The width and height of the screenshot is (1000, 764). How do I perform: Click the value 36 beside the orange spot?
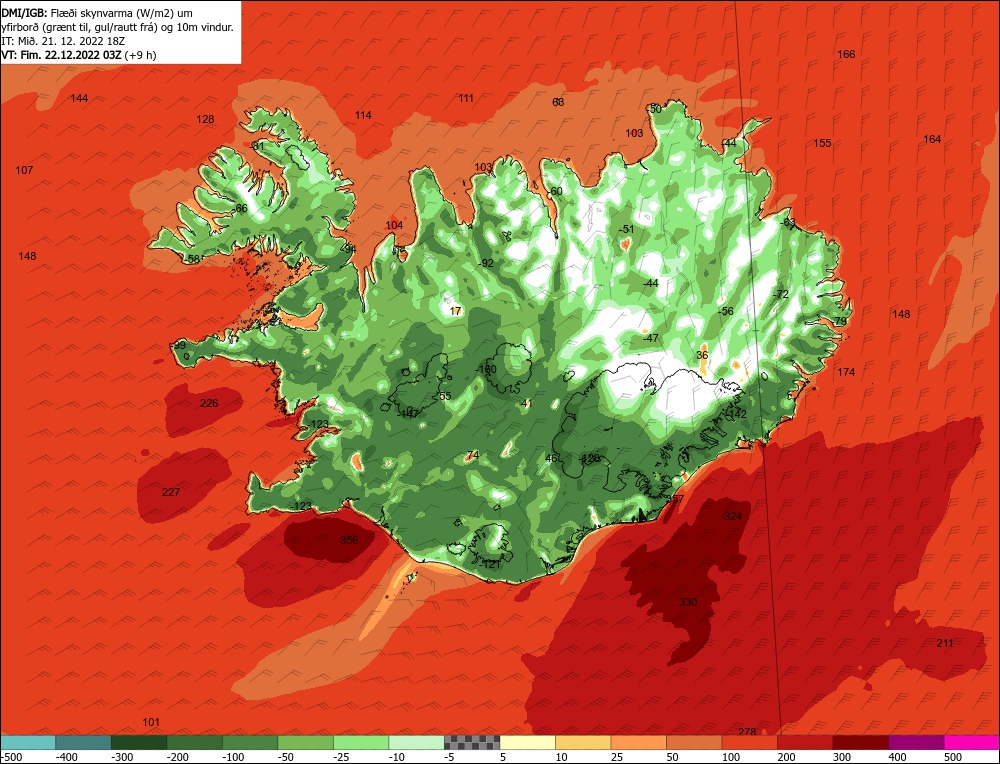point(702,355)
